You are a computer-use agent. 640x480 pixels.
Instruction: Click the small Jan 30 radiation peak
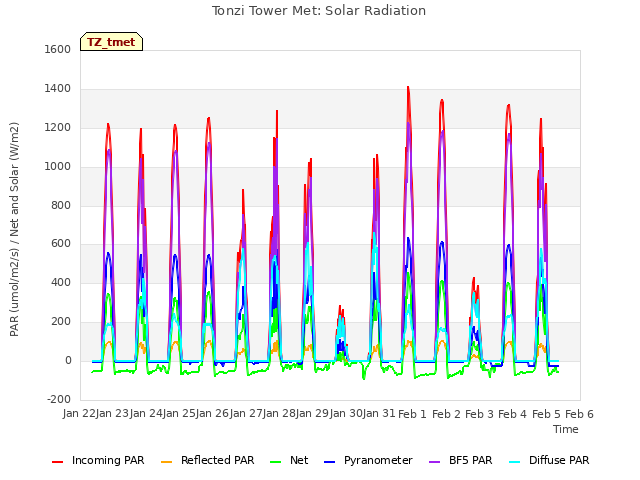point(340,307)
